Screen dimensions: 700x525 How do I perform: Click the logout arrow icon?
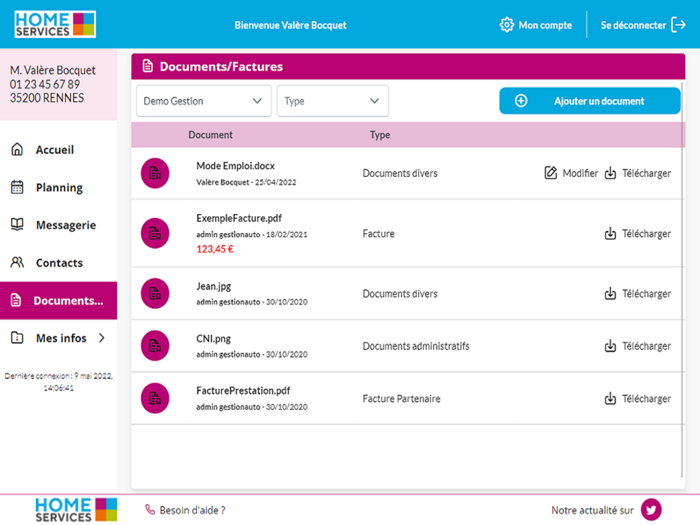pyautogui.click(x=679, y=25)
